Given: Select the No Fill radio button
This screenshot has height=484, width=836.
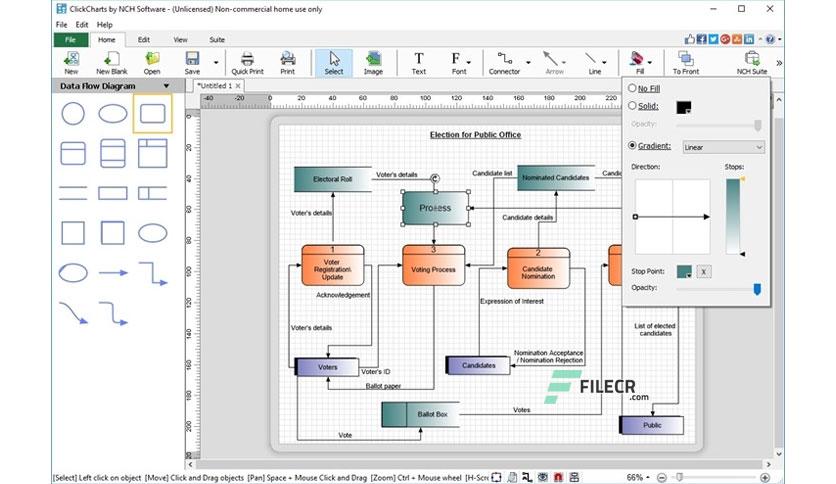Looking at the screenshot, I should pyautogui.click(x=632, y=88).
